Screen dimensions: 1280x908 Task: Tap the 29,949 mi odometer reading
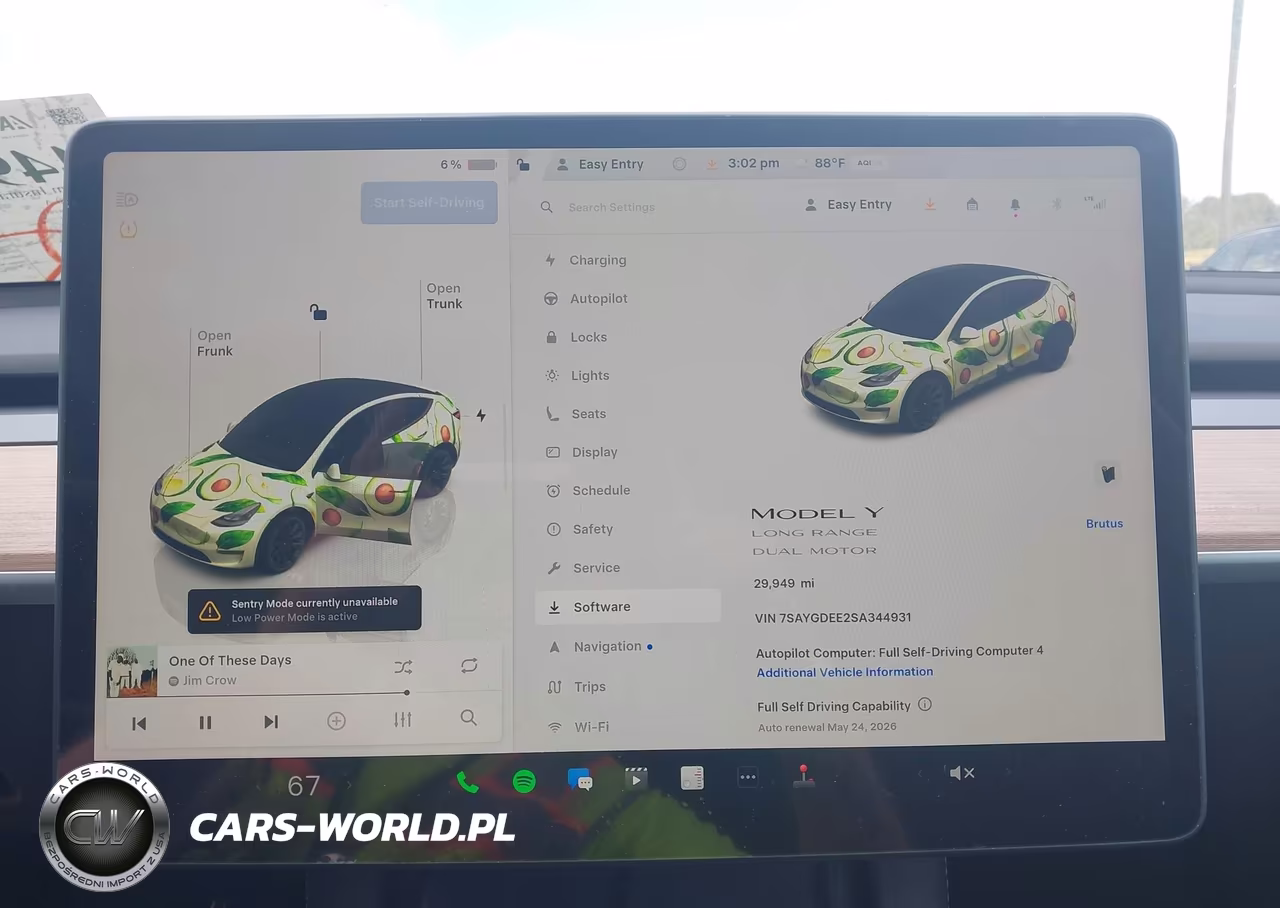click(784, 583)
